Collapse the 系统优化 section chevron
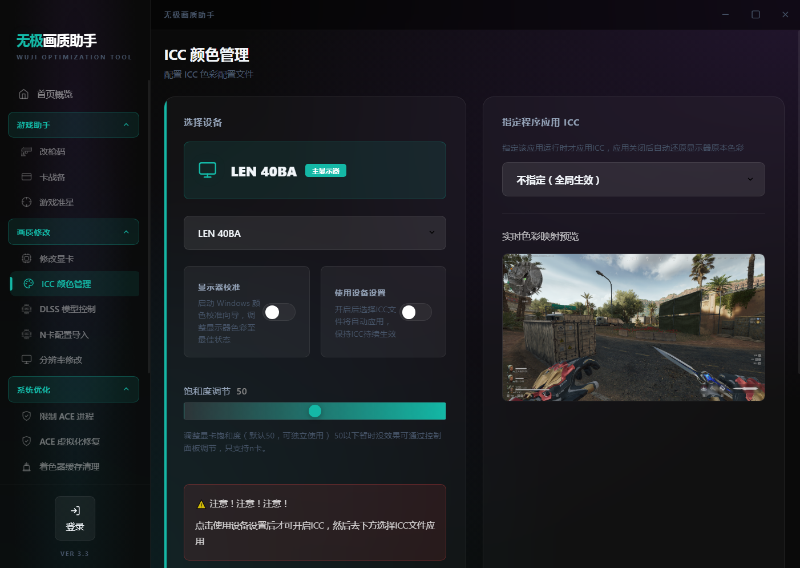The width and height of the screenshot is (800, 568). (x=125, y=389)
